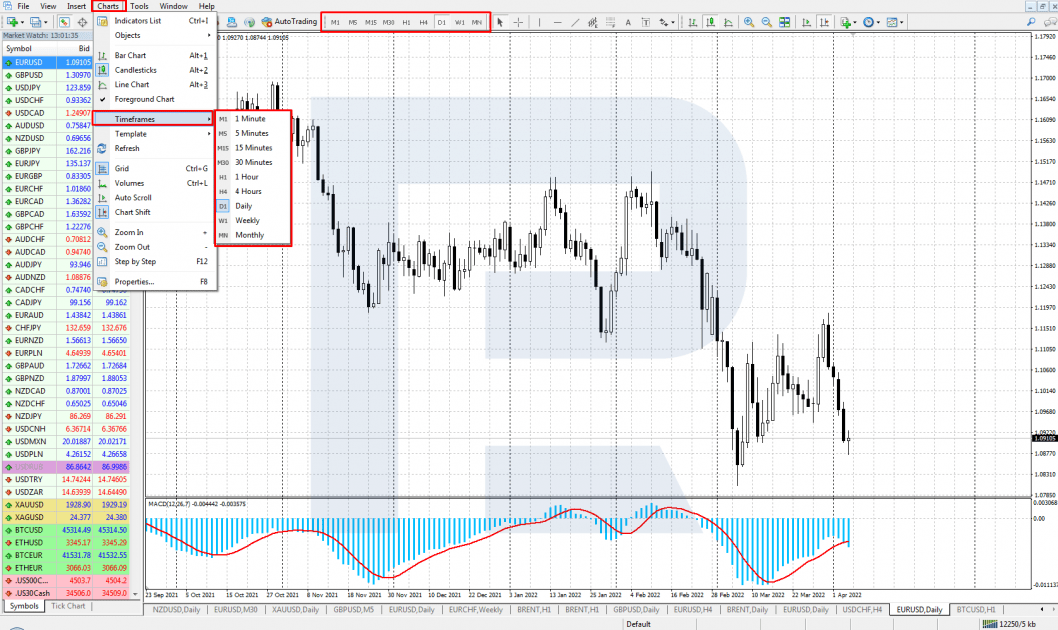
Task: Open the Tick Chart tab
Action: tap(68, 606)
